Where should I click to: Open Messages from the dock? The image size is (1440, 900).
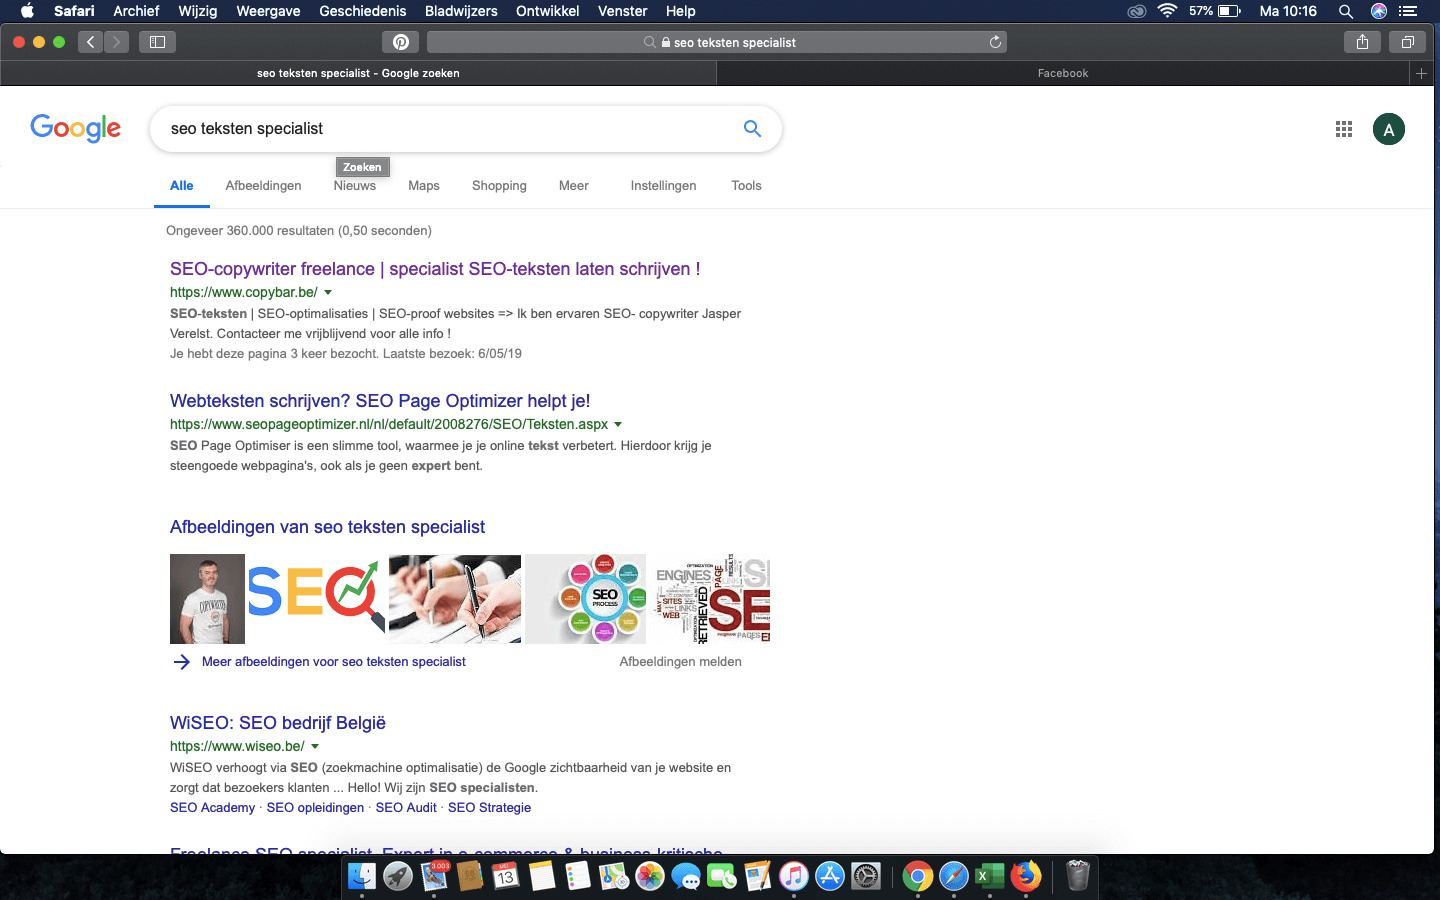pos(686,877)
